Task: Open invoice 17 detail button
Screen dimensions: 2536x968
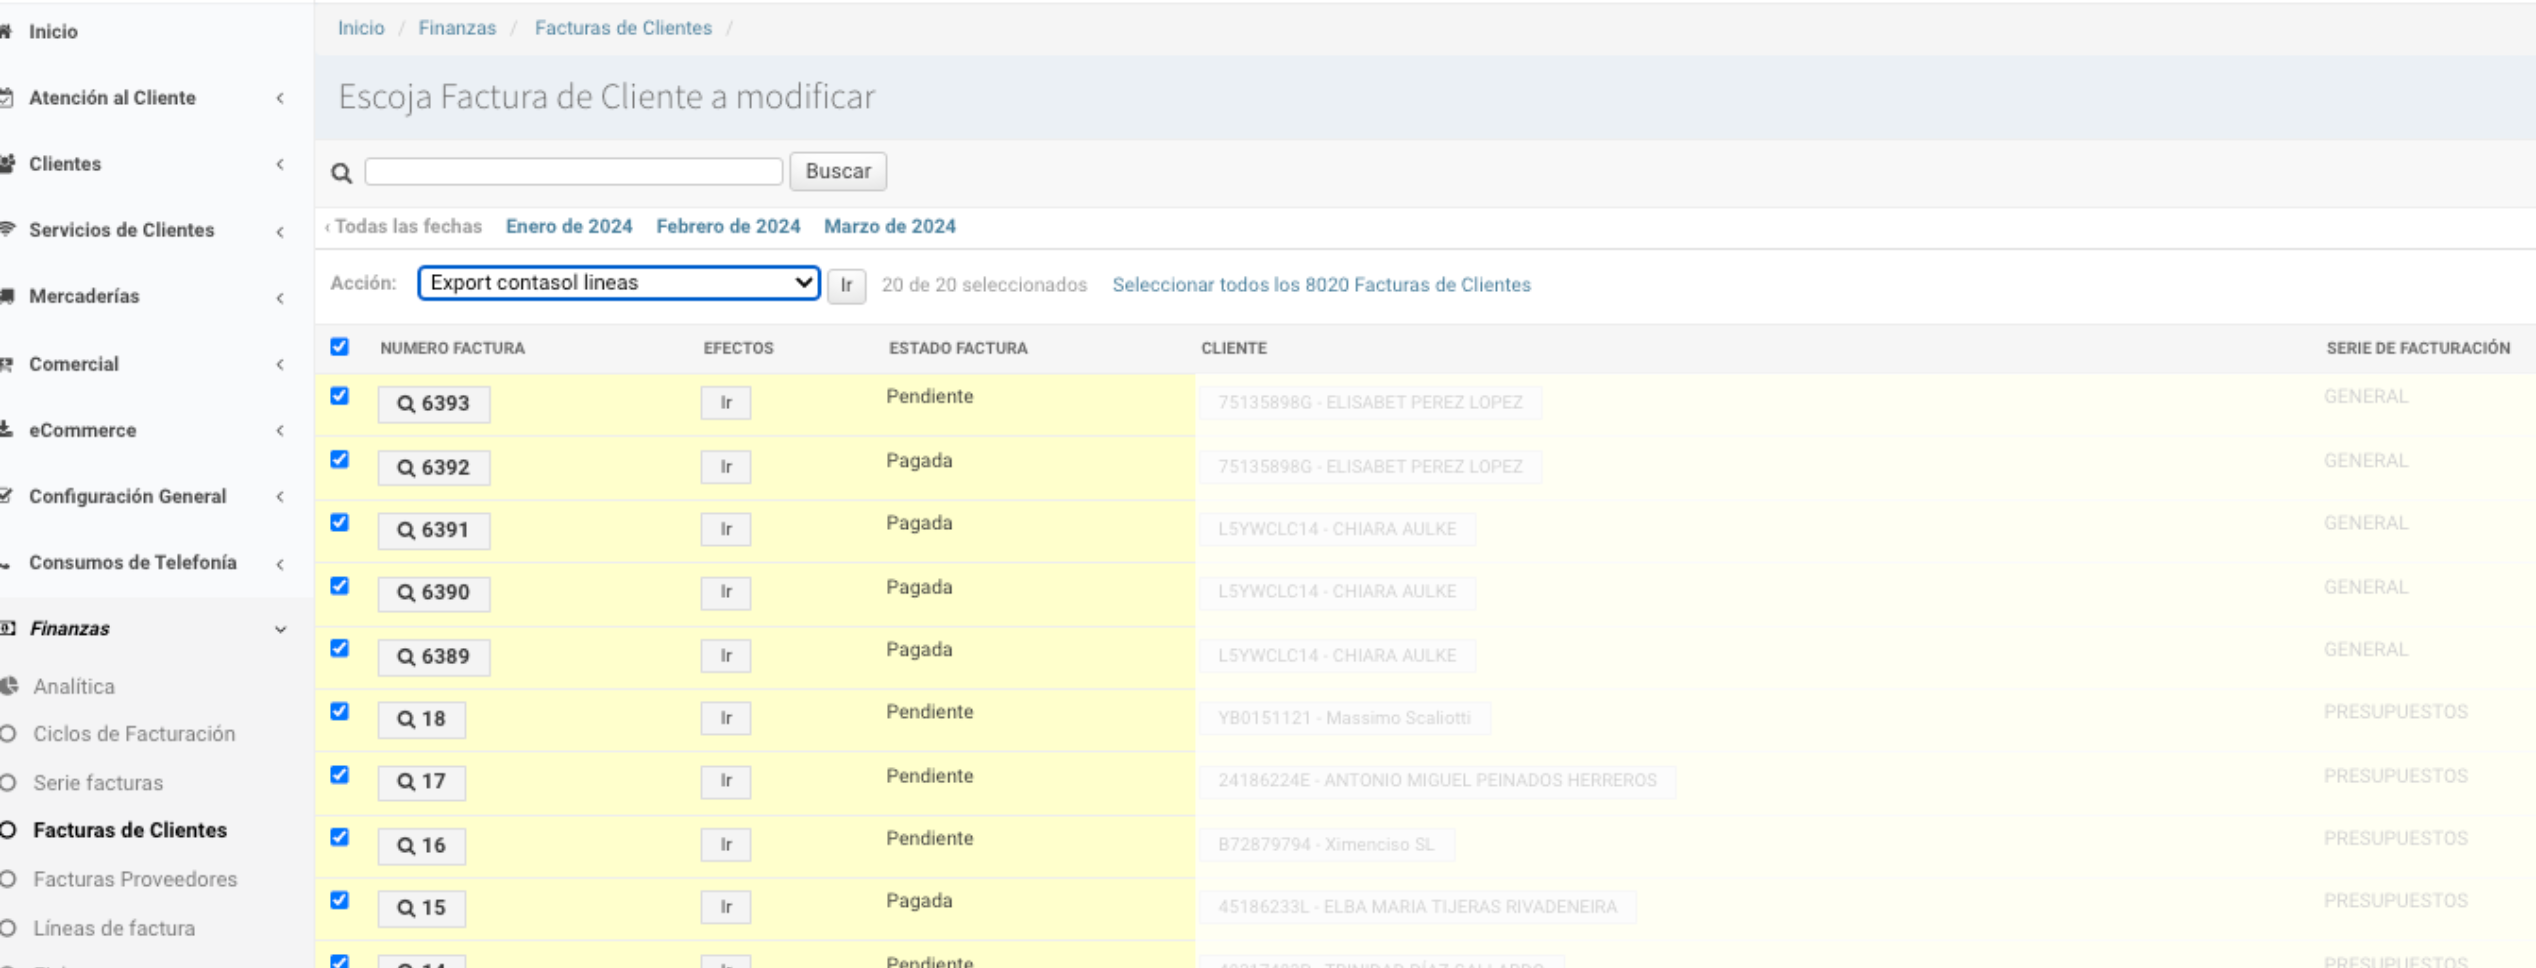Action: coord(421,782)
